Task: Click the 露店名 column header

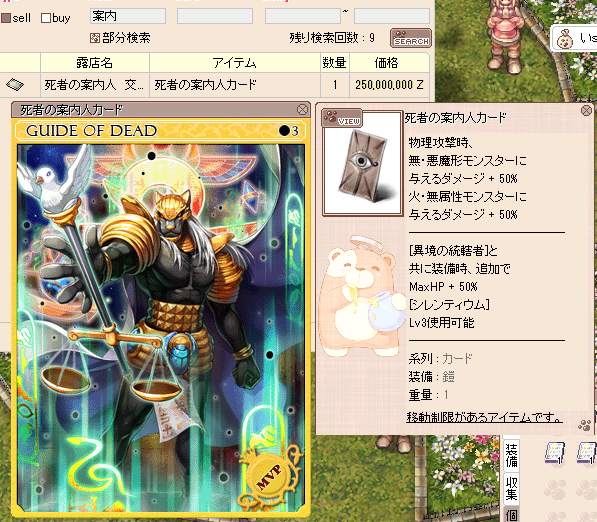Action: (x=94, y=62)
